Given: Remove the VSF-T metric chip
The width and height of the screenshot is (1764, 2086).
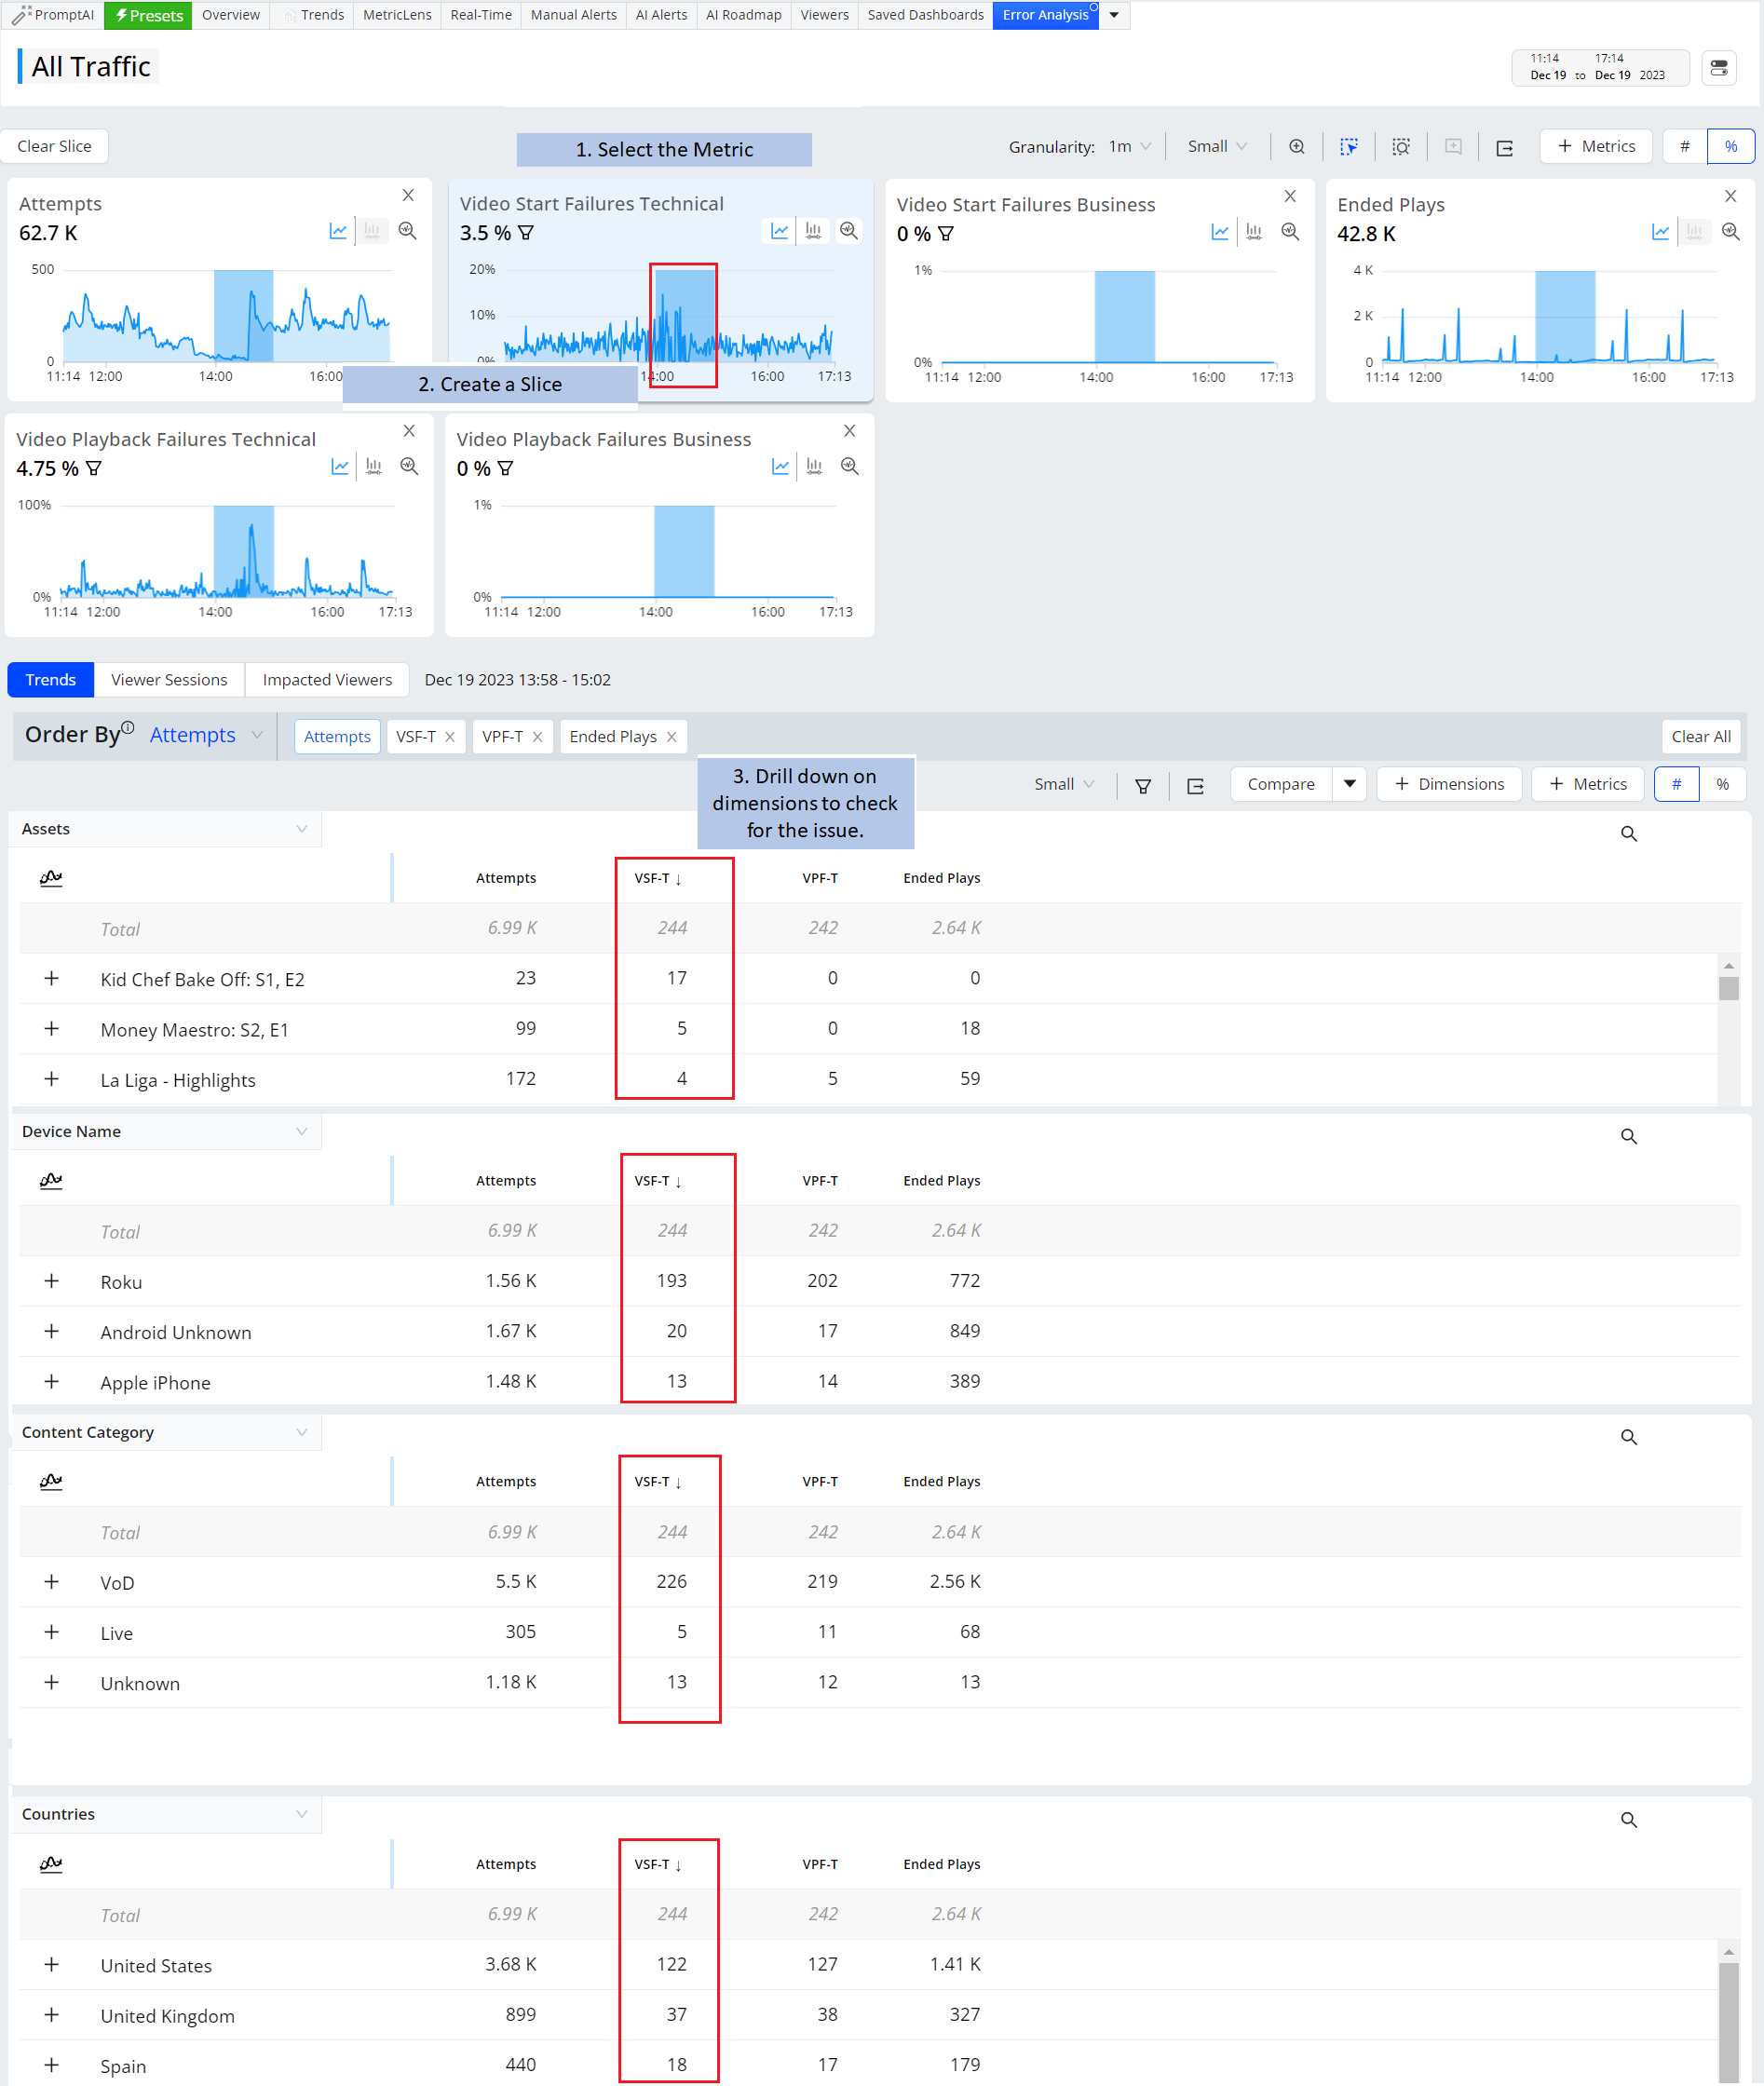Looking at the screenshot, I should click(450, 737).
